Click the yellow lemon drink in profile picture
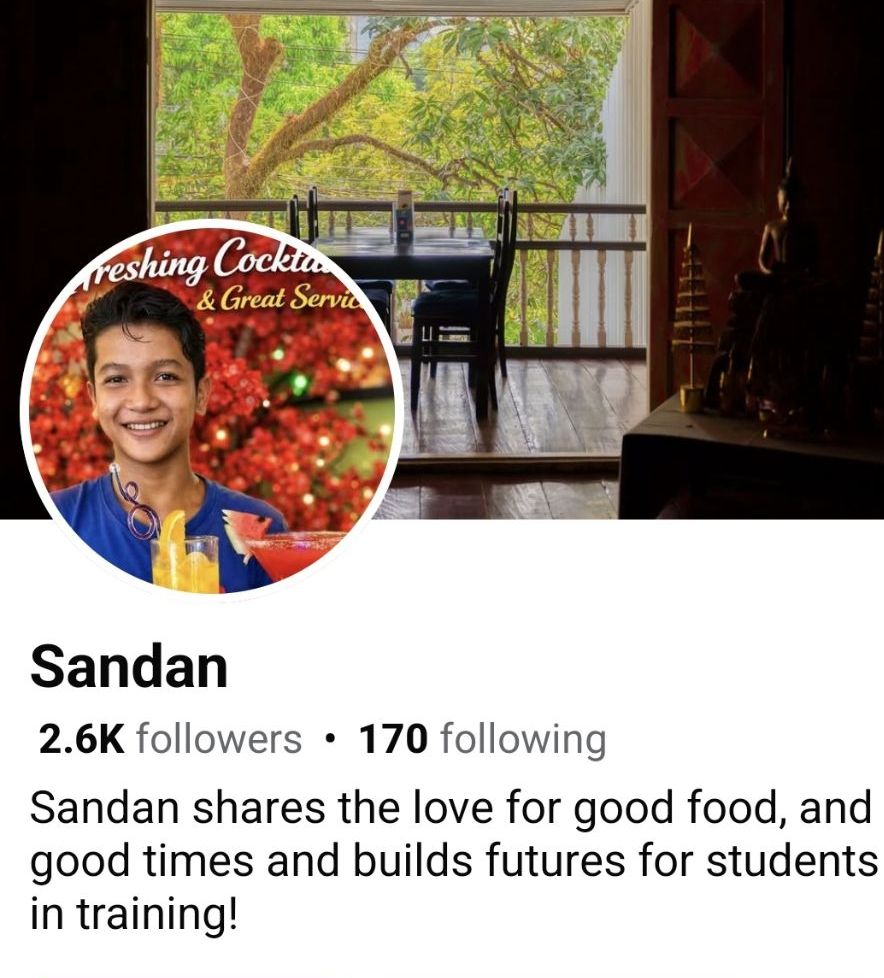884x978 pixels. tap(185, 554)
